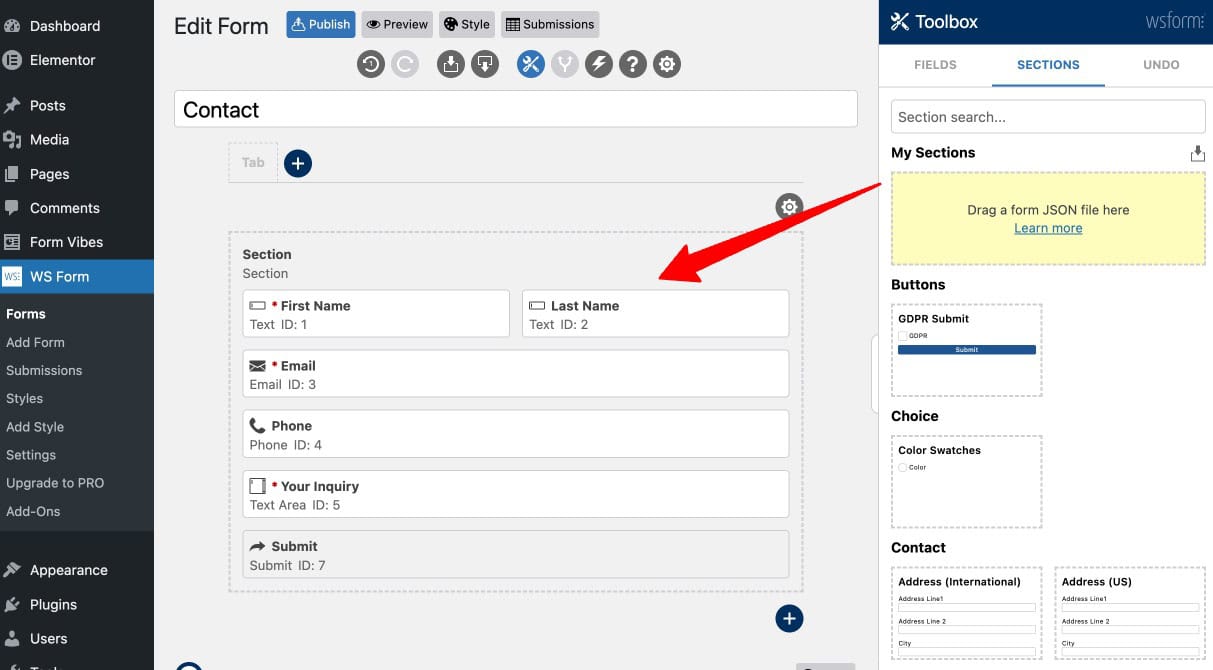
Task: Open form settings gear in the toolbar
Action: click(667, 65)
